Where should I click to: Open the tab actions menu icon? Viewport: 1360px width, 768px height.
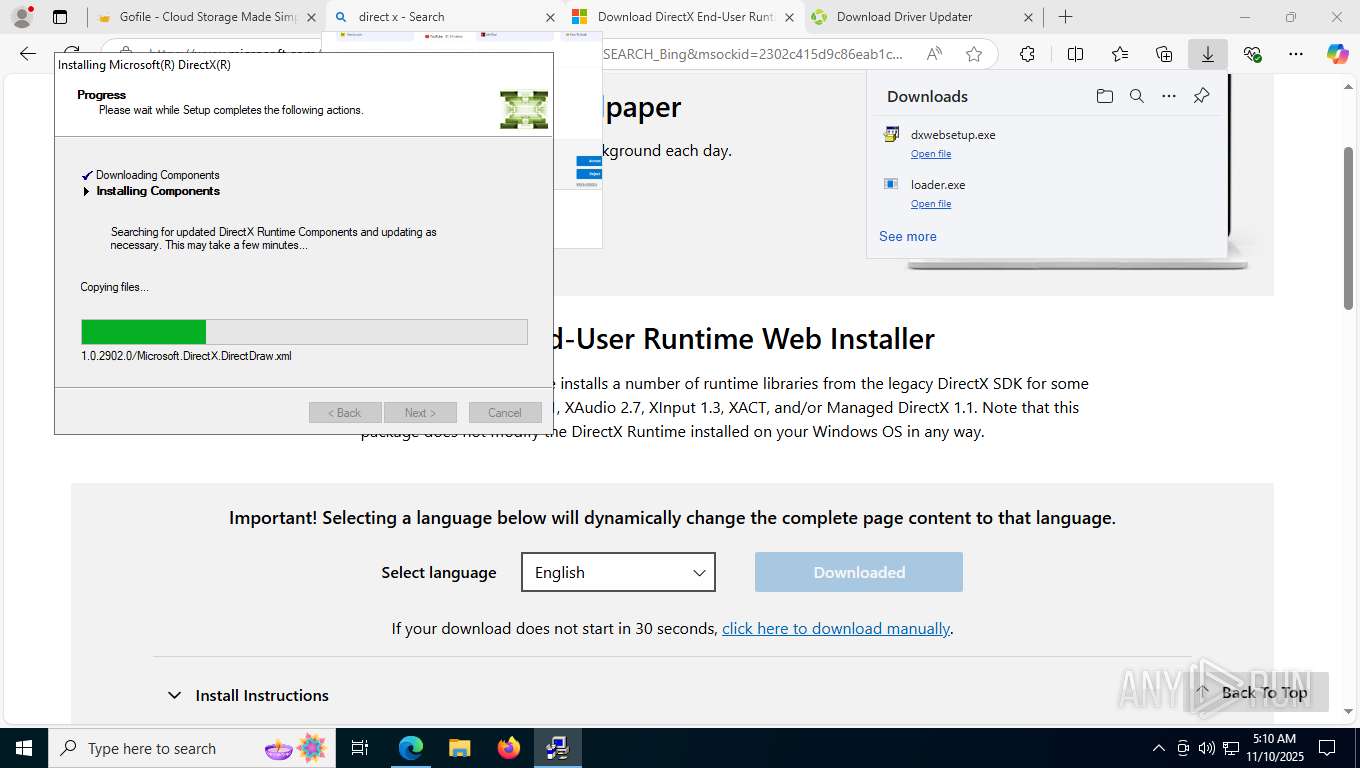click(60, 17)
